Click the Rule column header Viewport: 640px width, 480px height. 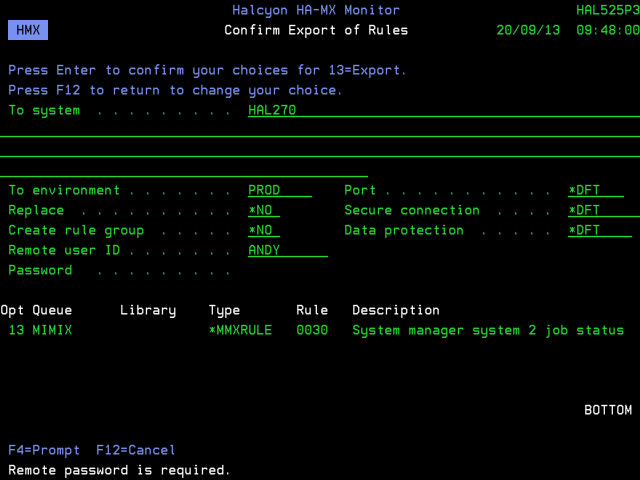(312, 310)
